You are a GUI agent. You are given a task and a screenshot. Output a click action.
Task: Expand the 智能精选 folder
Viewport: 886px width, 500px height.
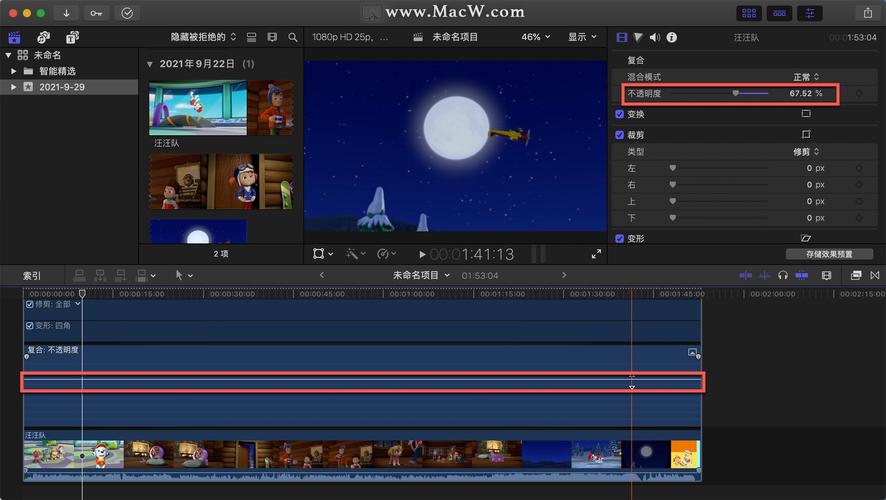[x=14, y=71]
